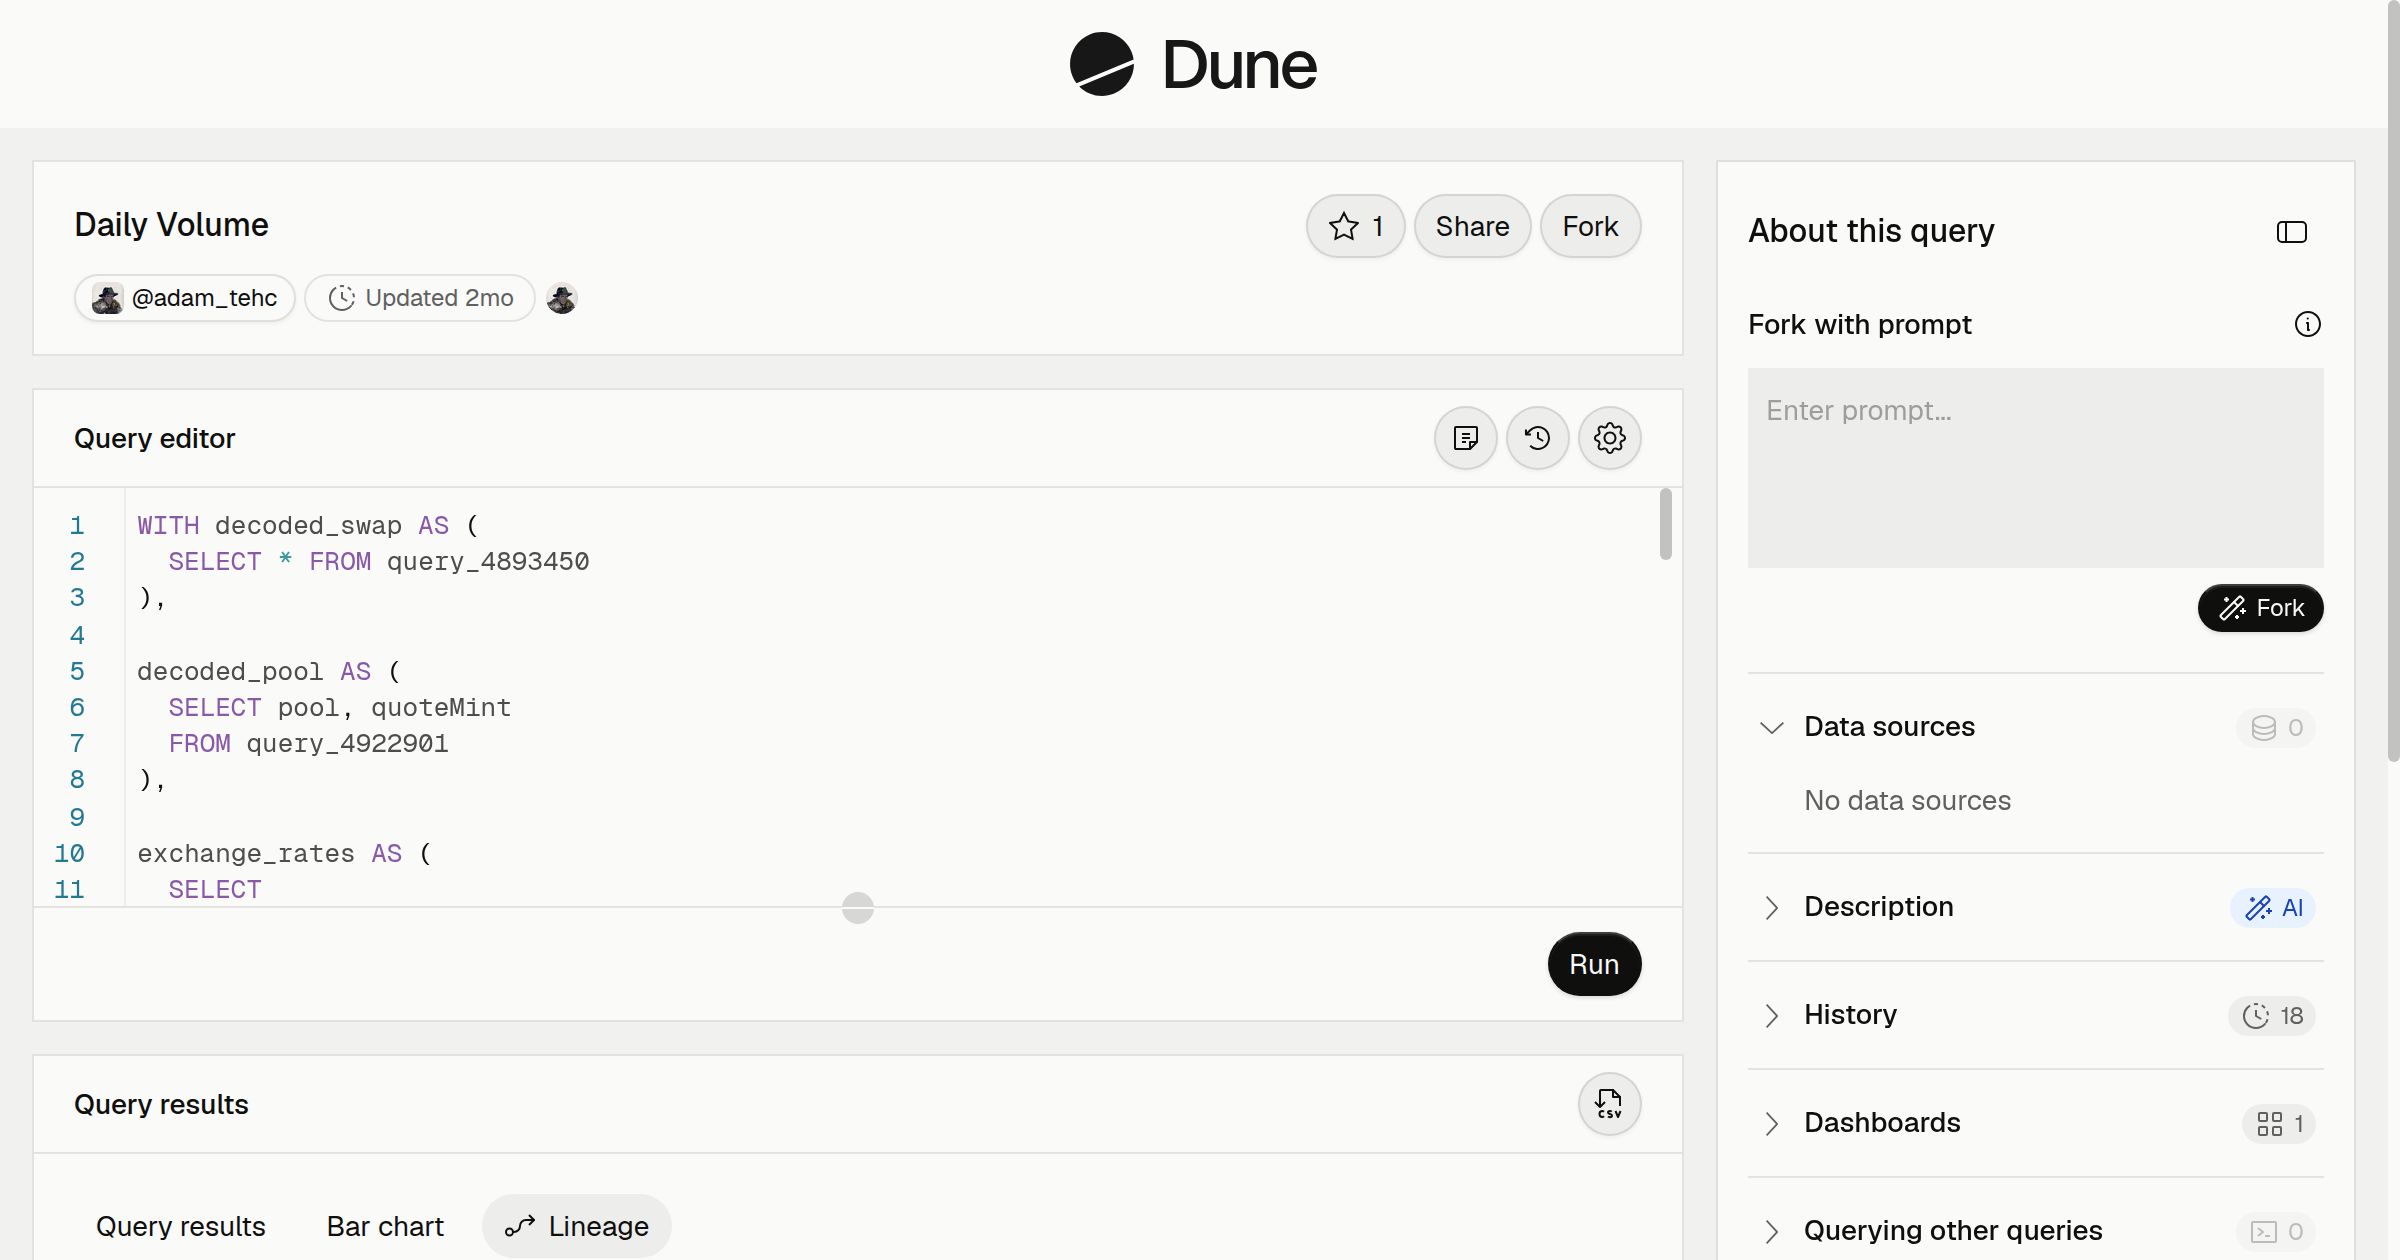Viewport: 2400px width, 1260px height.
Task: Expand the Dashboards section
Action: [x=1771, y=1123]
